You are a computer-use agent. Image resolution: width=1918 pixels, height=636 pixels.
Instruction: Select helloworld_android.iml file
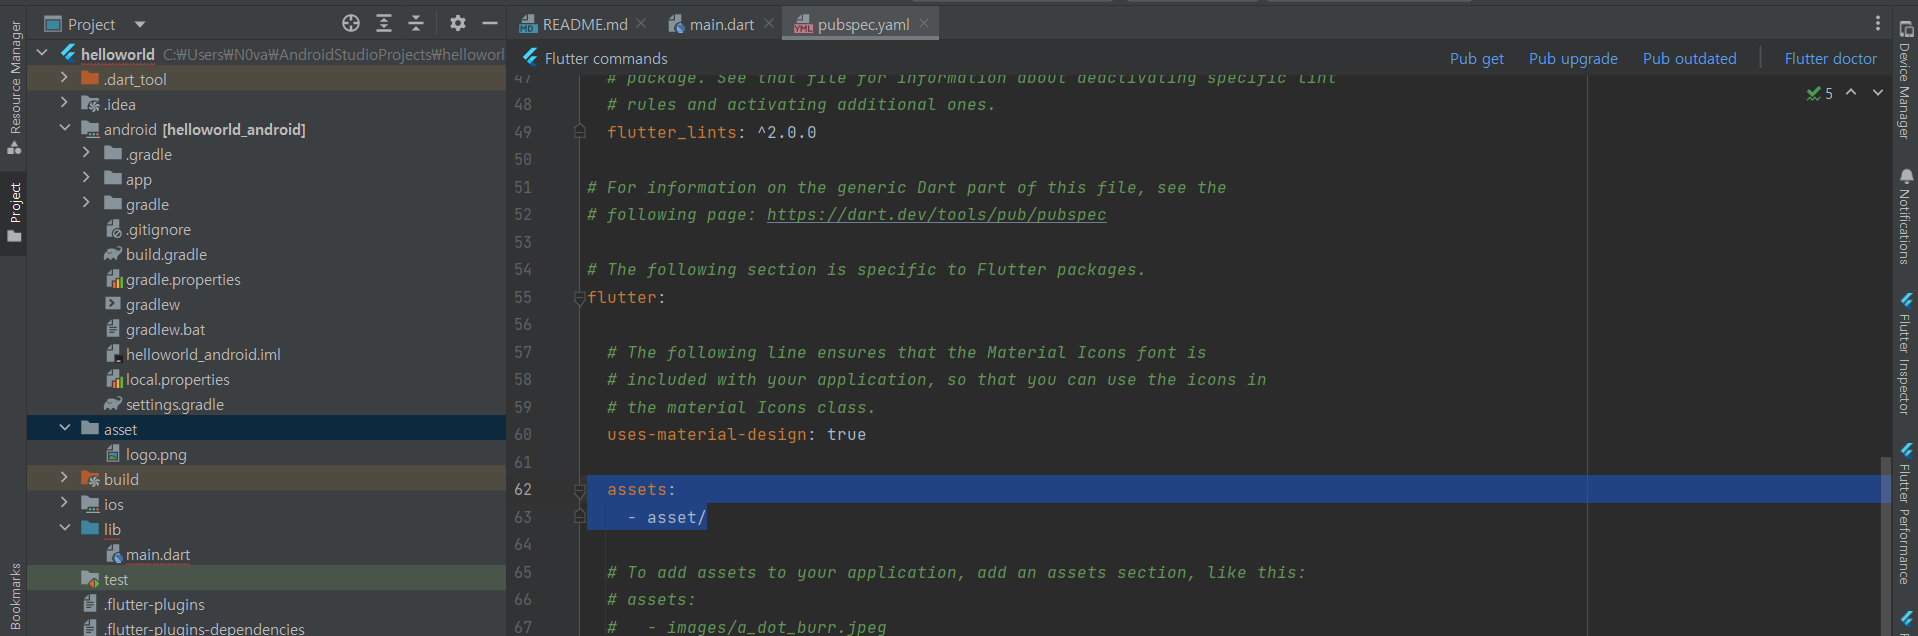pos(203,354)
